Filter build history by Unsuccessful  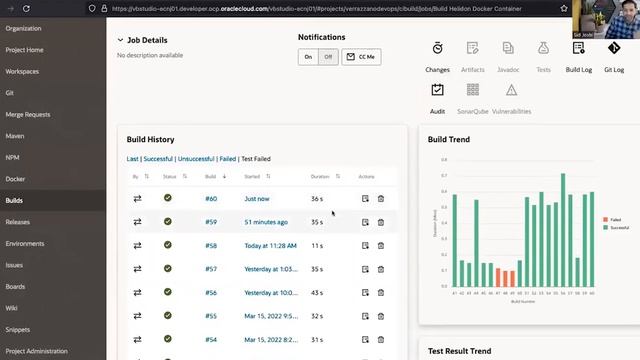196,159
